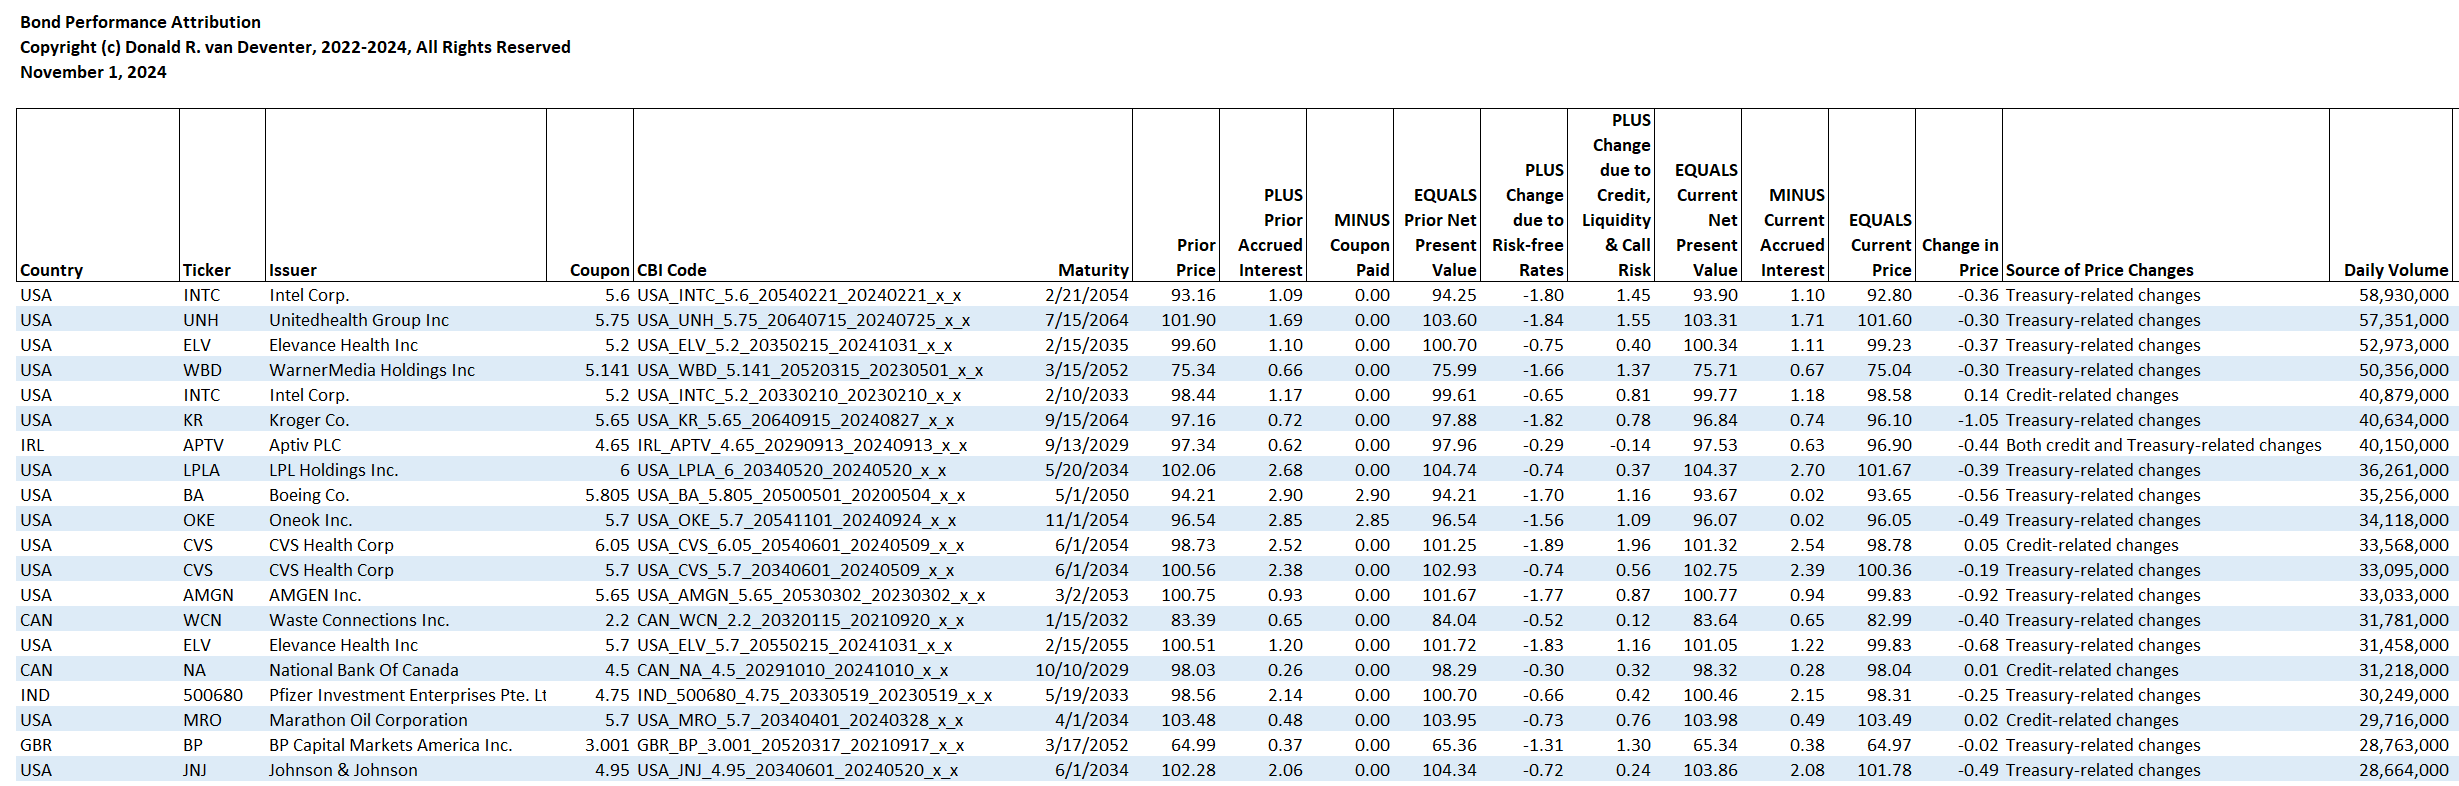This screenshot has height=786, width=2459.
Task: Click daily volume '28,664,000'
Action: coord(2403,770)
